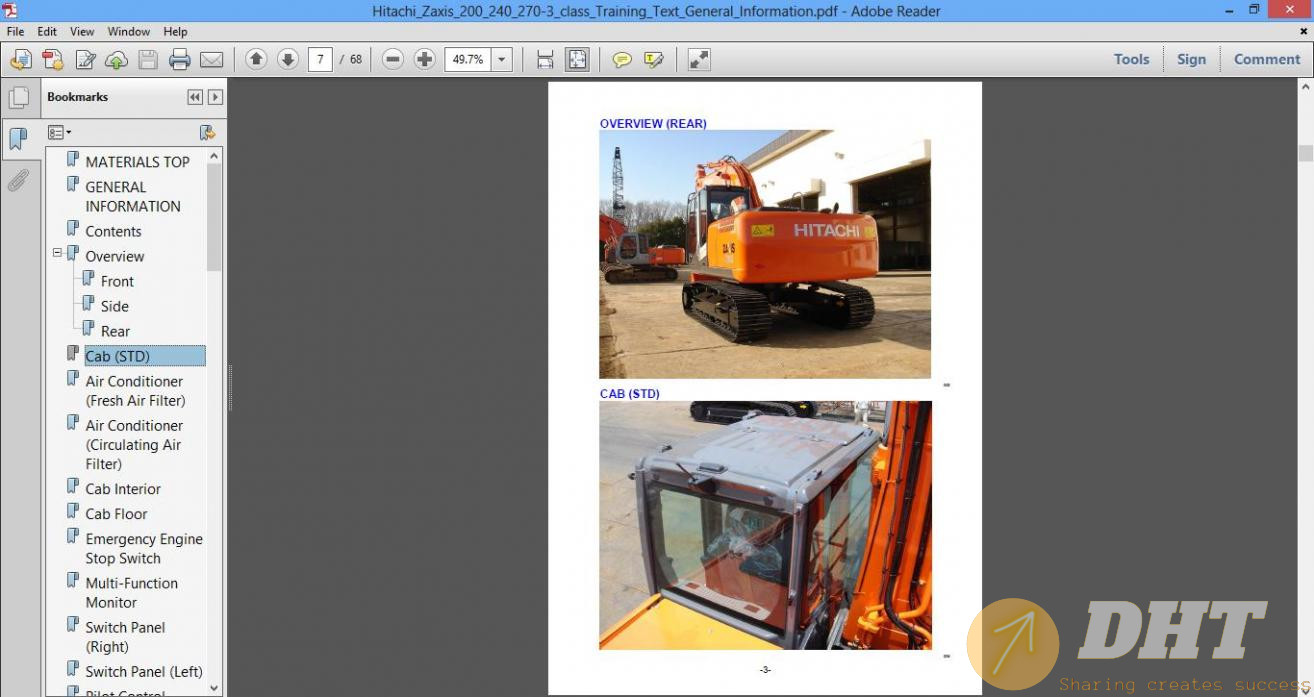This screenshot has width=1314, height=697.
Task: Open Air Conditioner (Fresh Air Filter) bookmark
Action: point(135,391)
